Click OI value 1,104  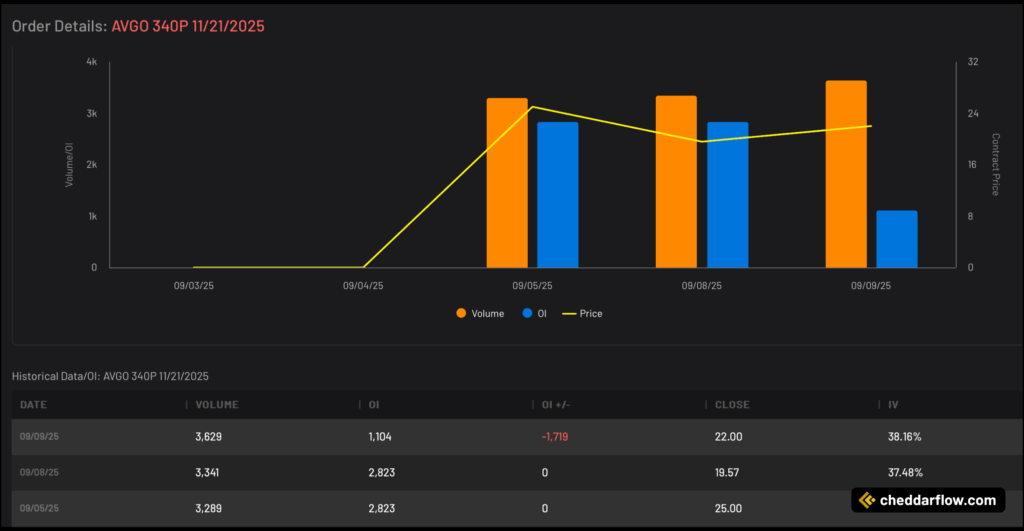pos(380,436)
